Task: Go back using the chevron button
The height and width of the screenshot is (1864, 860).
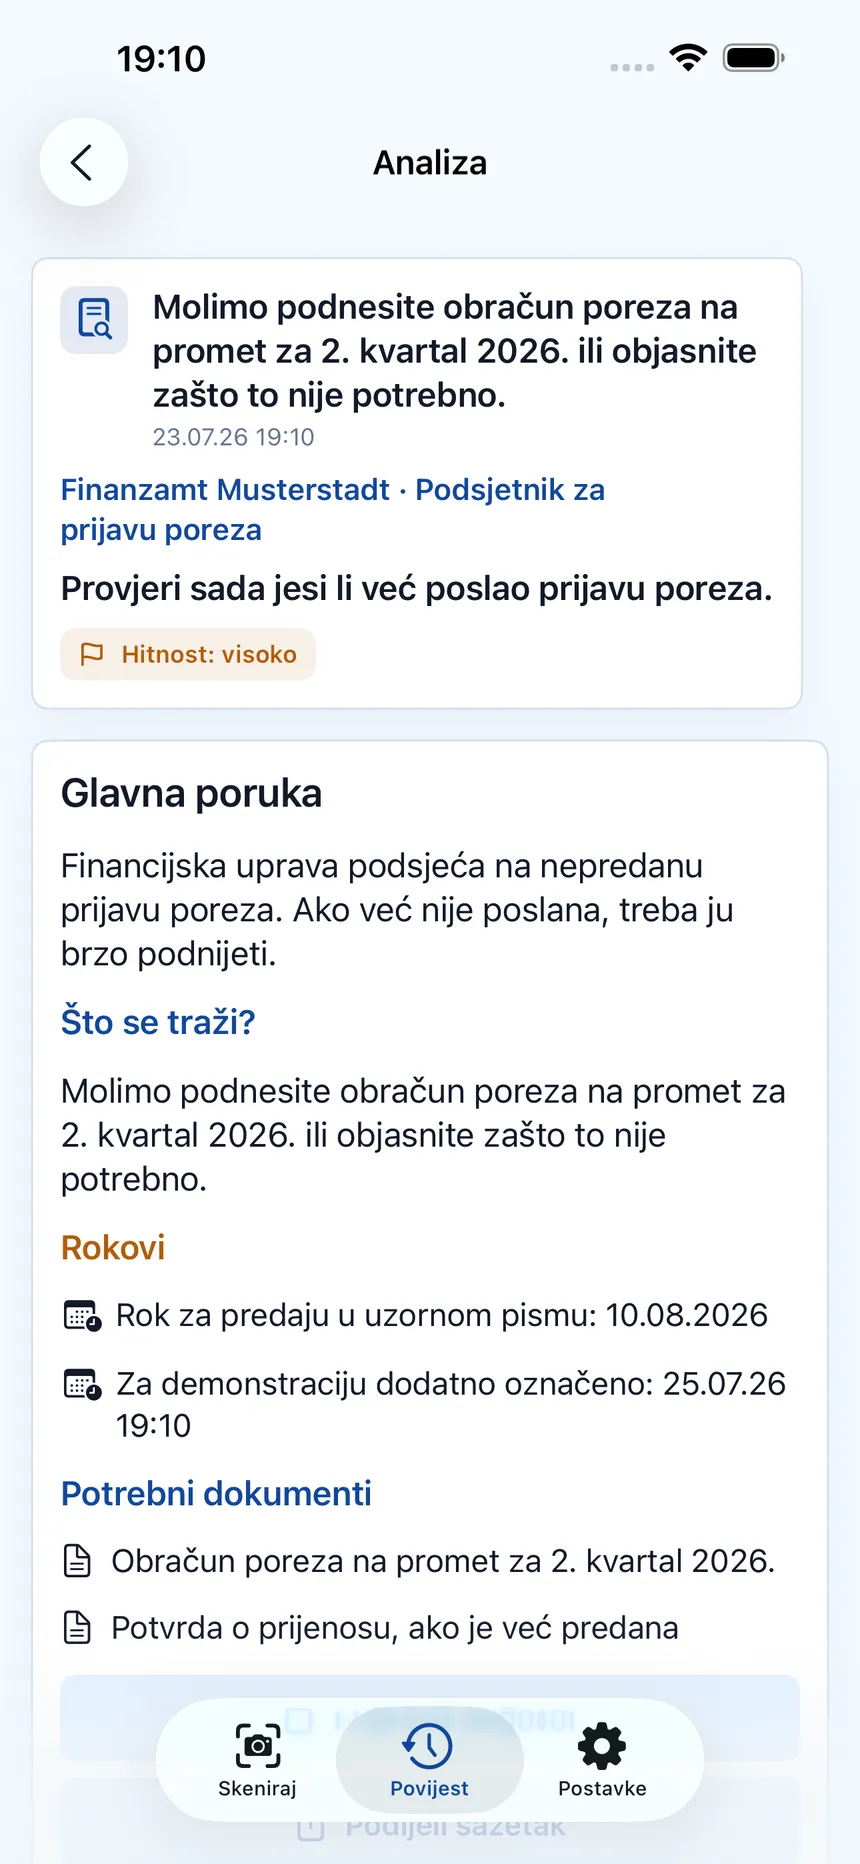Action: (x=83, y=162)
